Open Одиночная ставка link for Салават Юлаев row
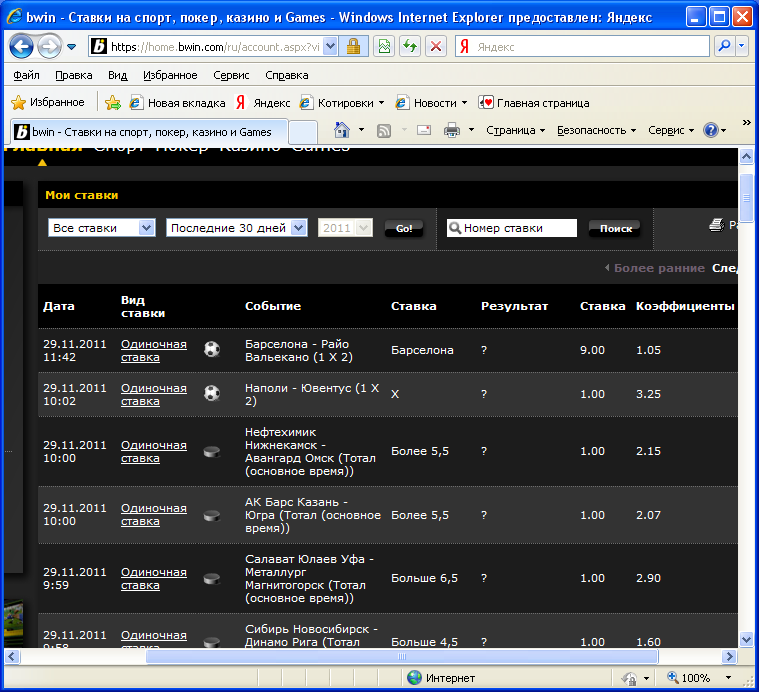This screenshot has width=759, height=692. click(x=153, y=579)
